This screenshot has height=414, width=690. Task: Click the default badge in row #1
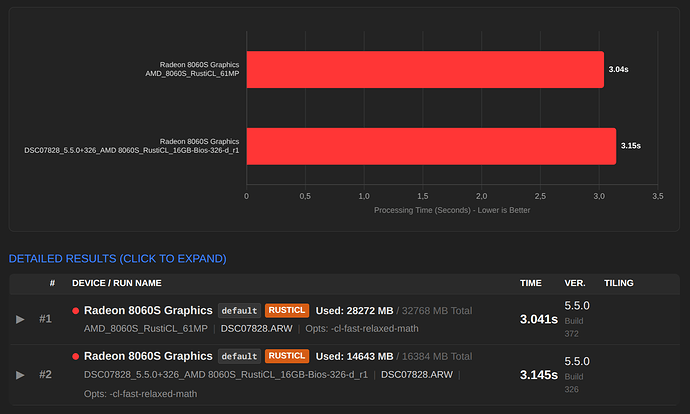(x=239, y=311)
